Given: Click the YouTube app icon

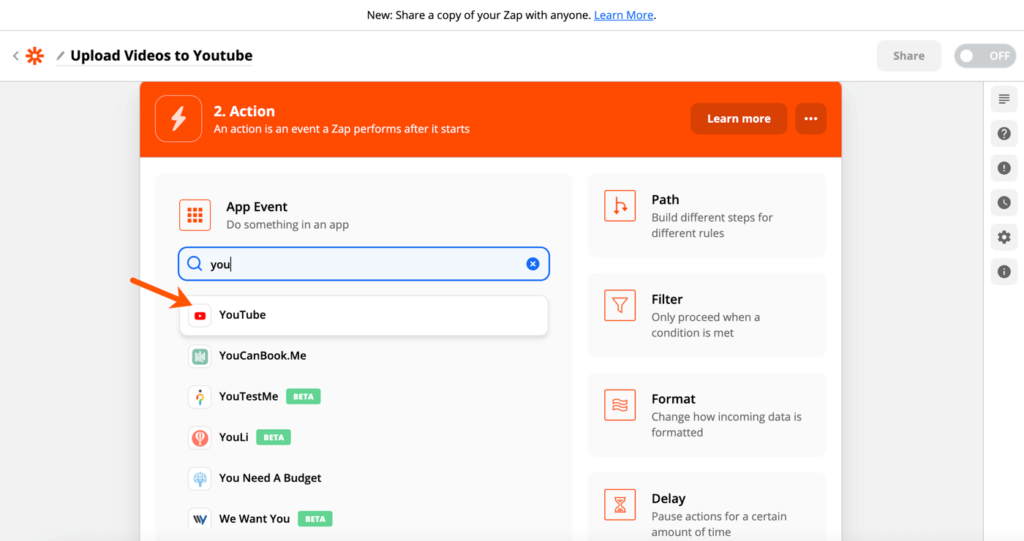Looking at the screenshot, I should click(200, 316).
